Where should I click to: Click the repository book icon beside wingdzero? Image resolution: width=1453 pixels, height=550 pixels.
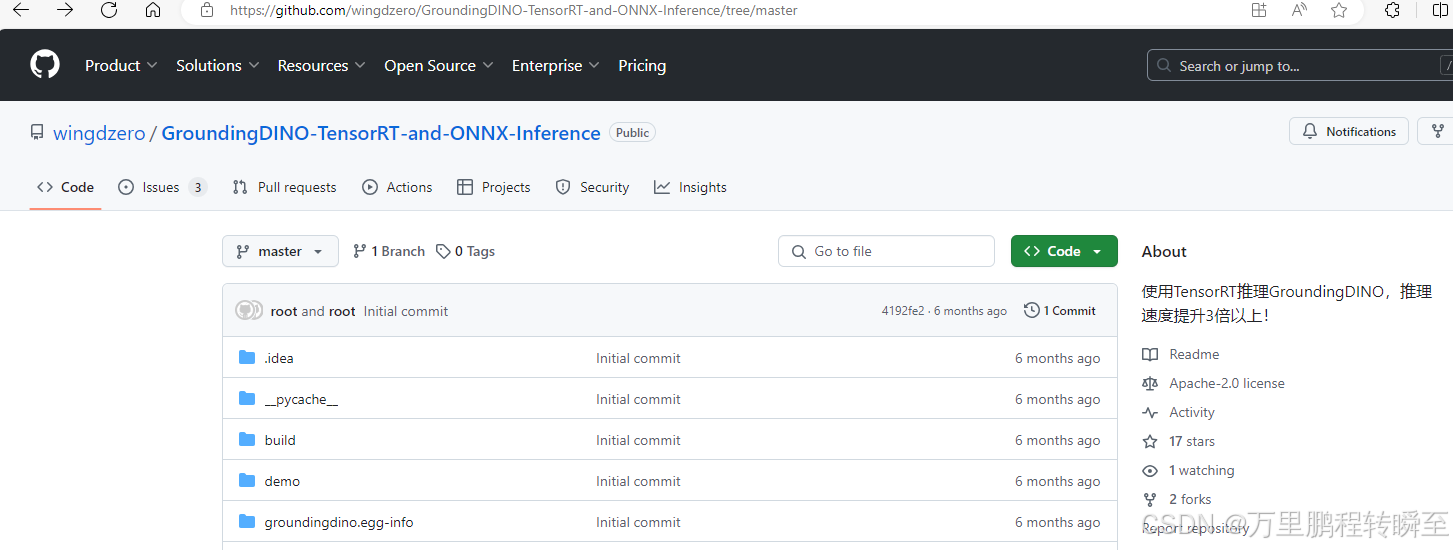(x=37, y=132)
